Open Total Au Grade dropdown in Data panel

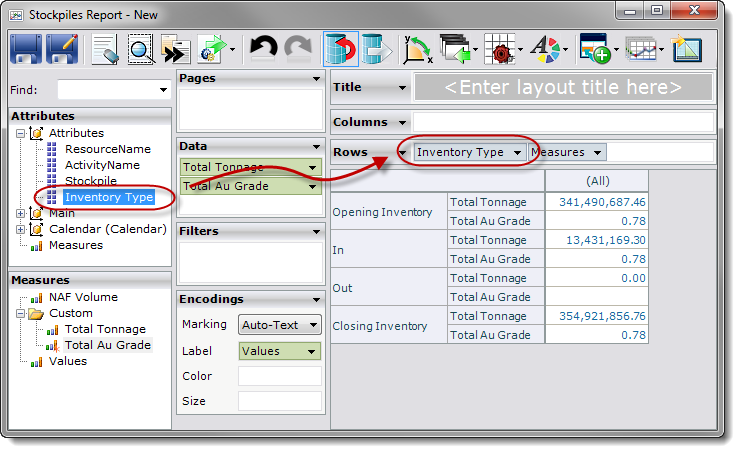click(x=312, y=186)
